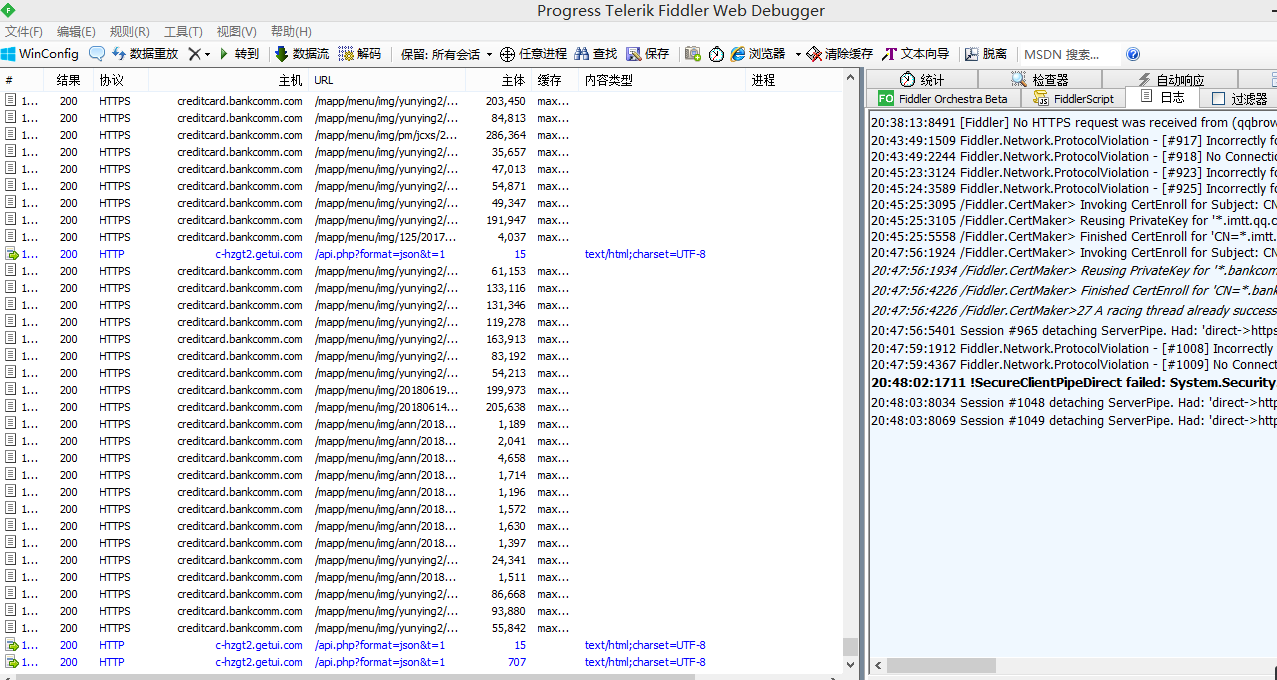Open the remove sessions dropdown arrow
1277x680 pixels.
pyautogui.click(x=207, y=54)
